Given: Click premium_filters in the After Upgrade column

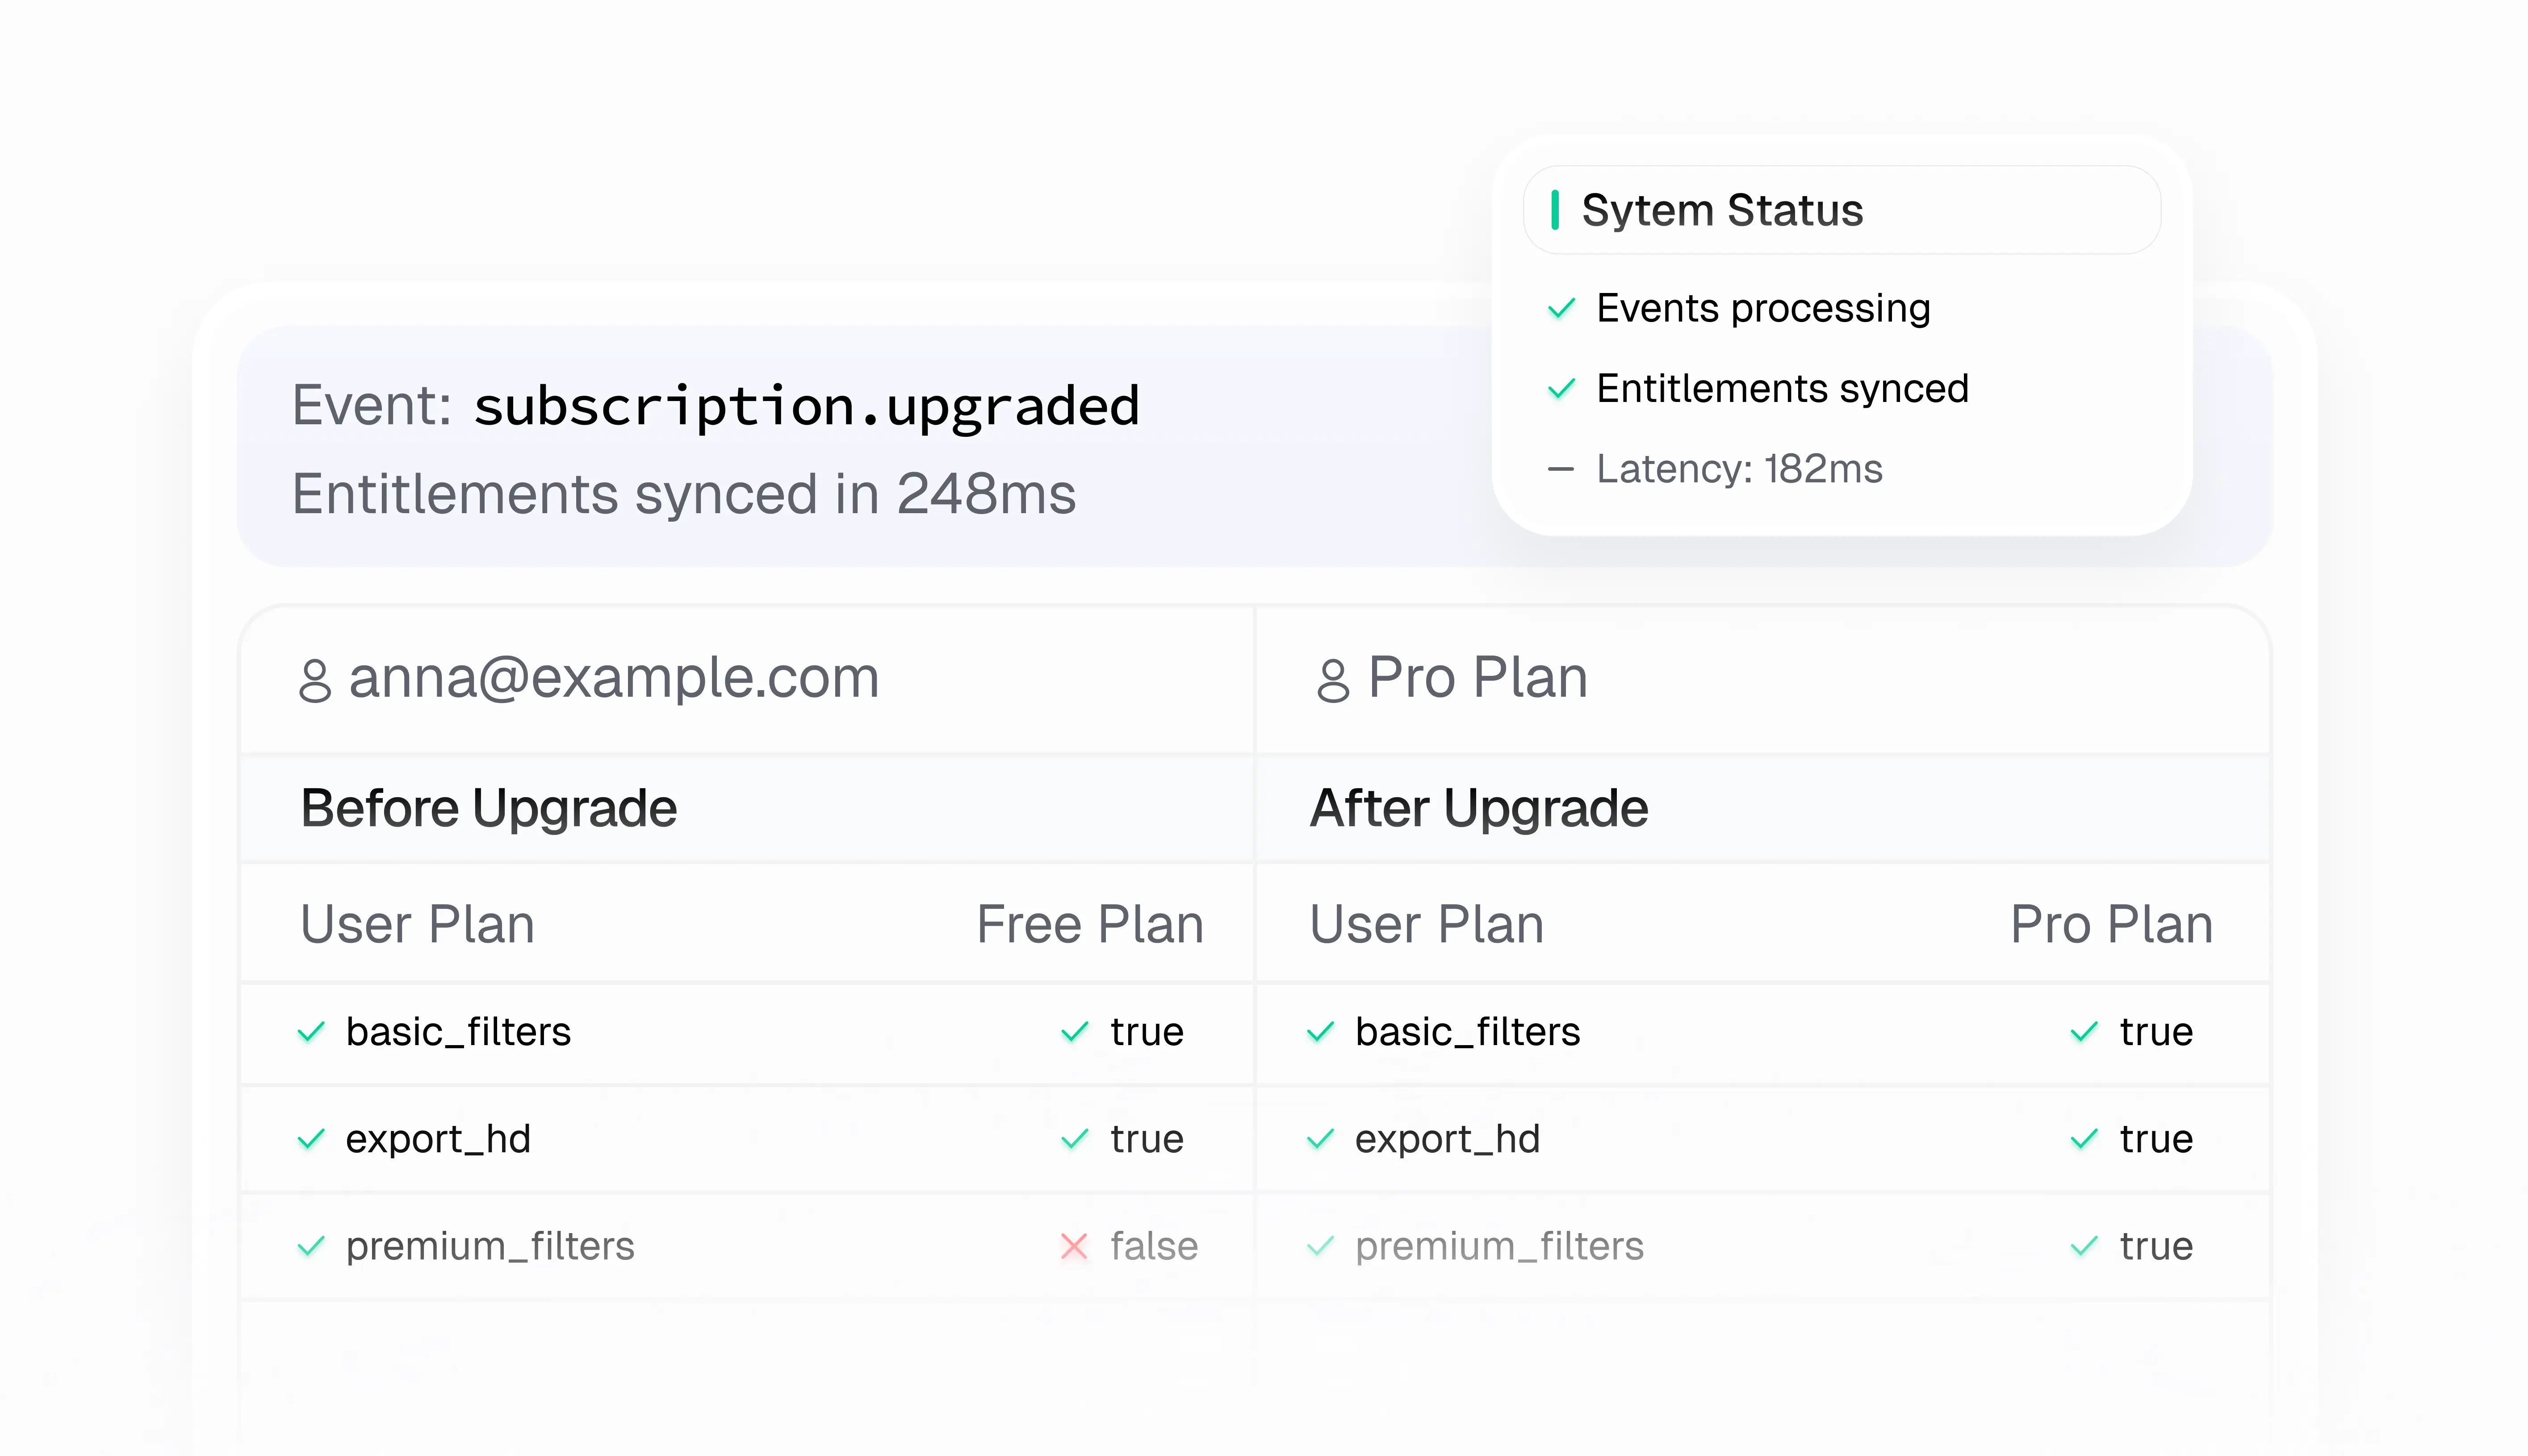Looking at the screenshot, I should tap(1499, 1247).
